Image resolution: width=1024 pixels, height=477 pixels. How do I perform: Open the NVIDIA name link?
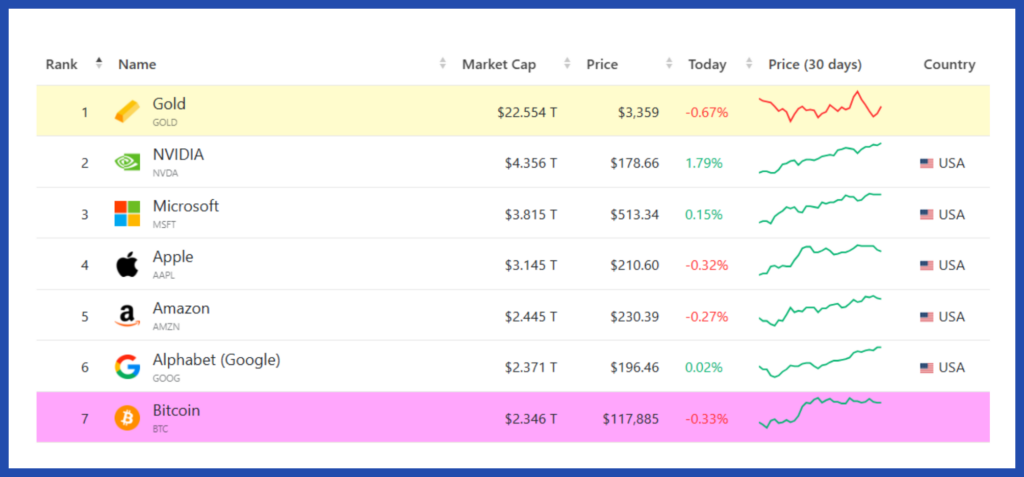click(178, 155)
